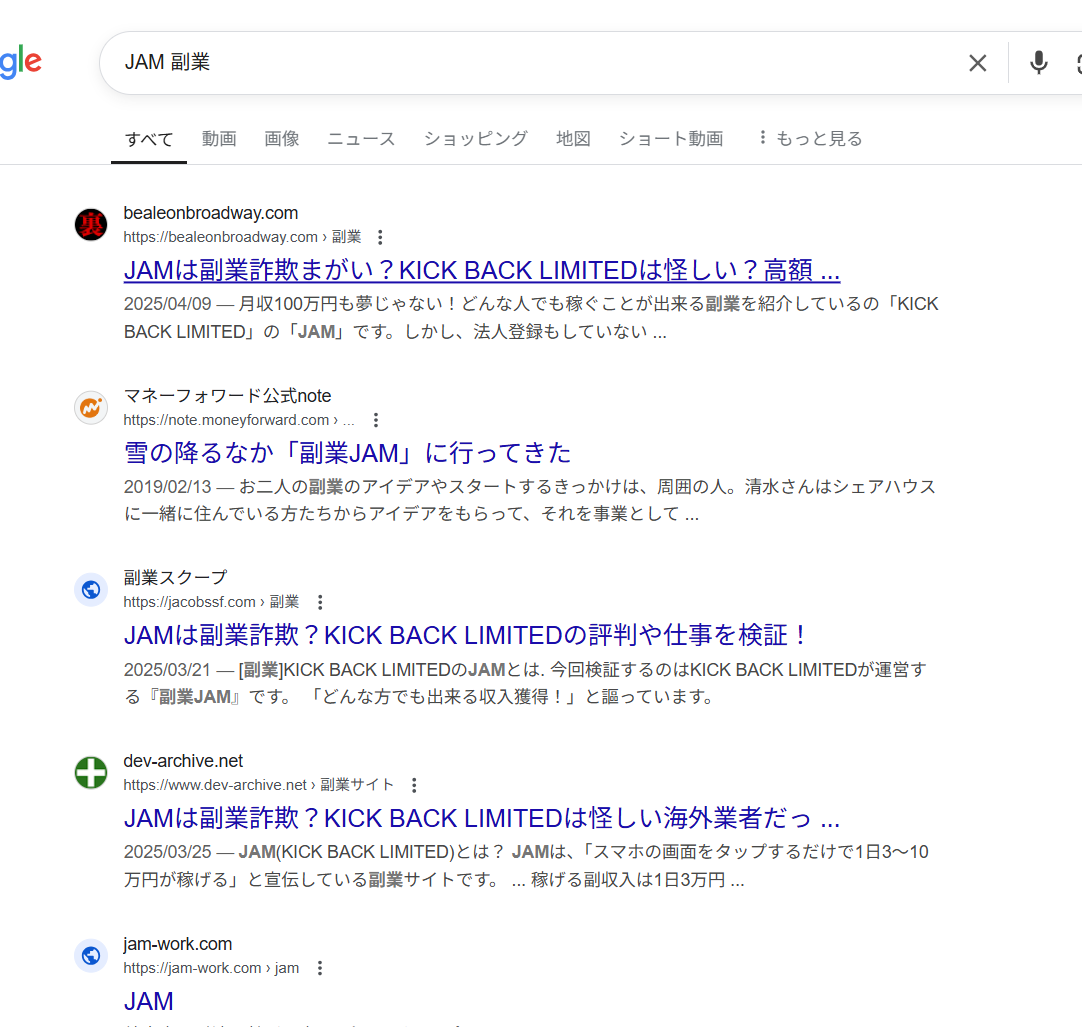
Task: Select the すべて tab
Action: 149,139
